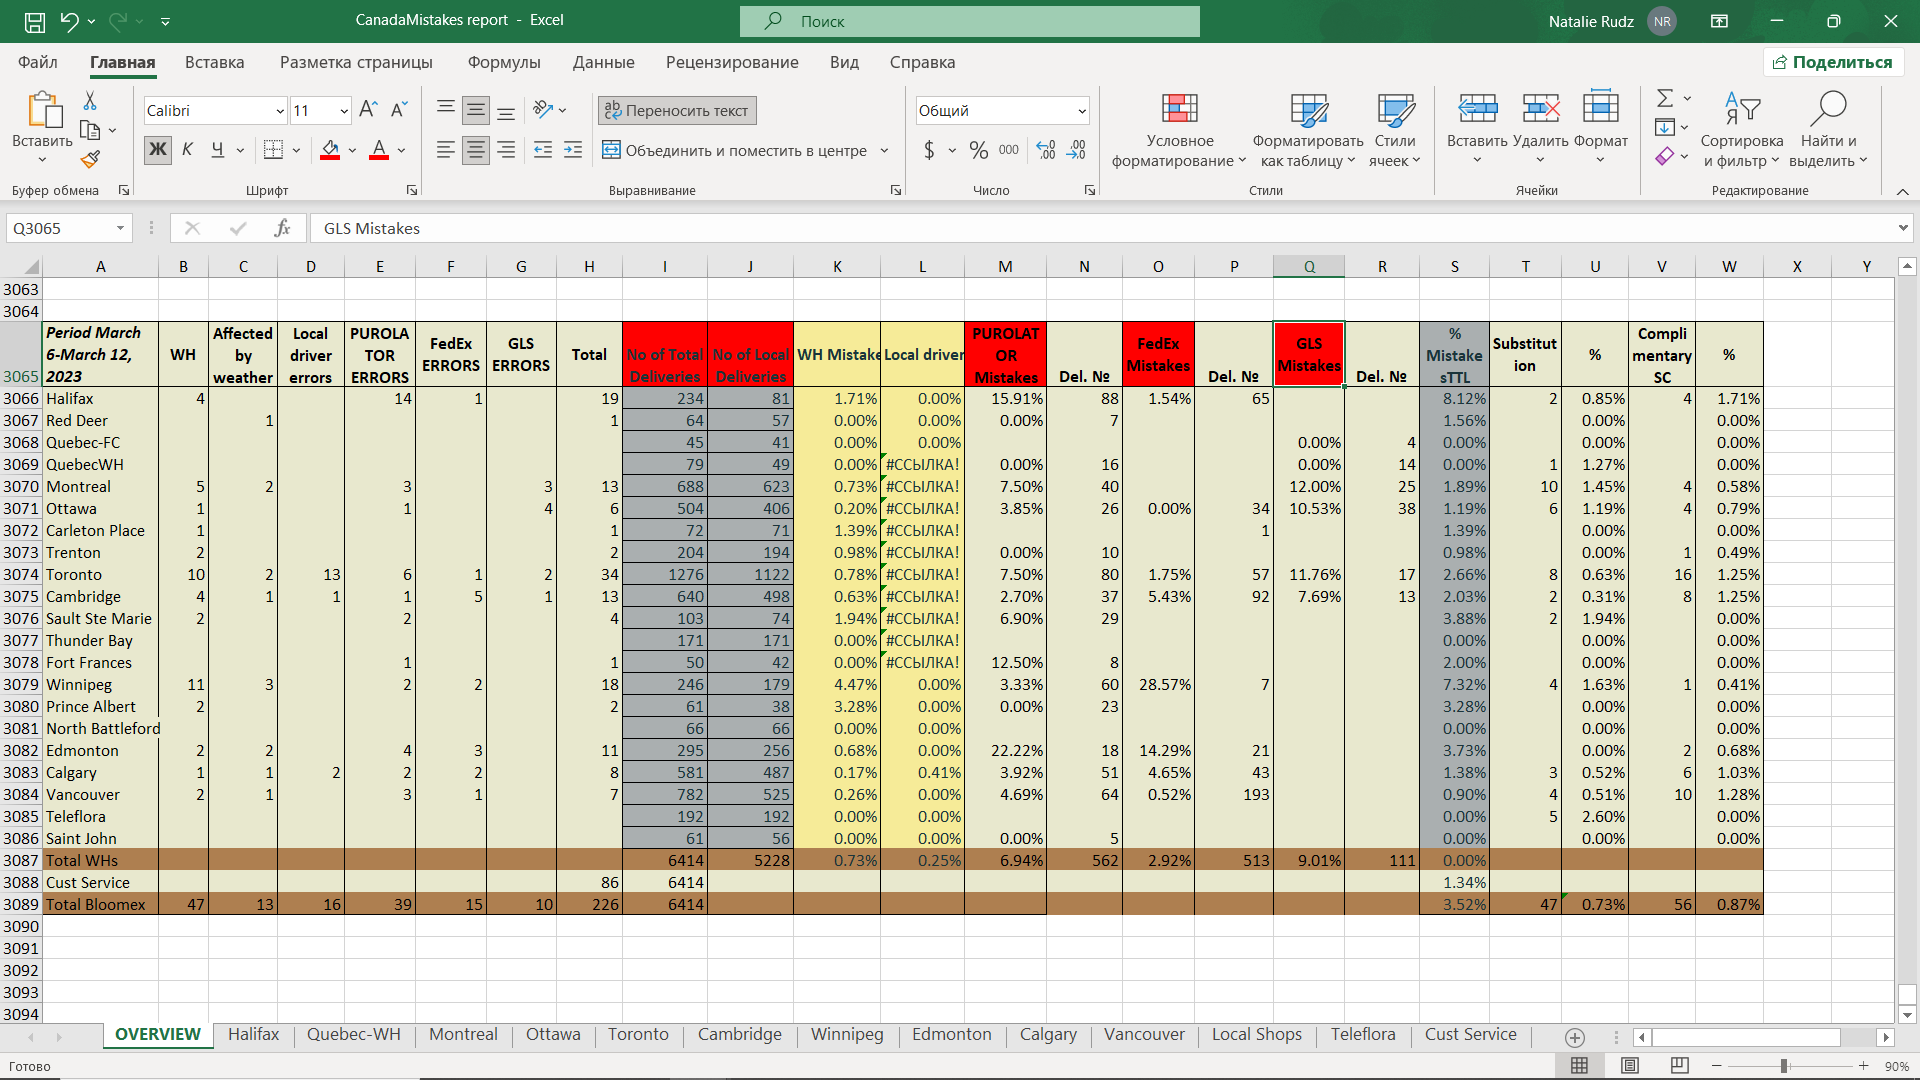The width and height of the screenshot is (1920, 1080).
Task: Click the Increase Decimal icon
Action: pos(1046,150)
